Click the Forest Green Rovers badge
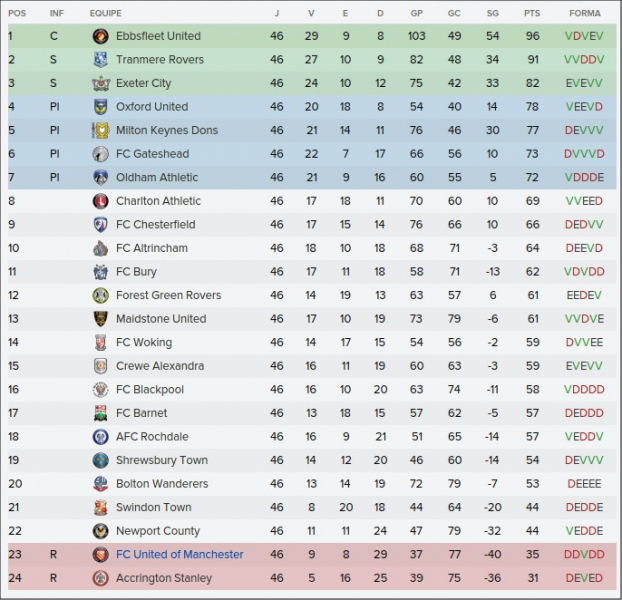Image resolution: width=622 pixels, height=600 pixels. coord(100,295)
